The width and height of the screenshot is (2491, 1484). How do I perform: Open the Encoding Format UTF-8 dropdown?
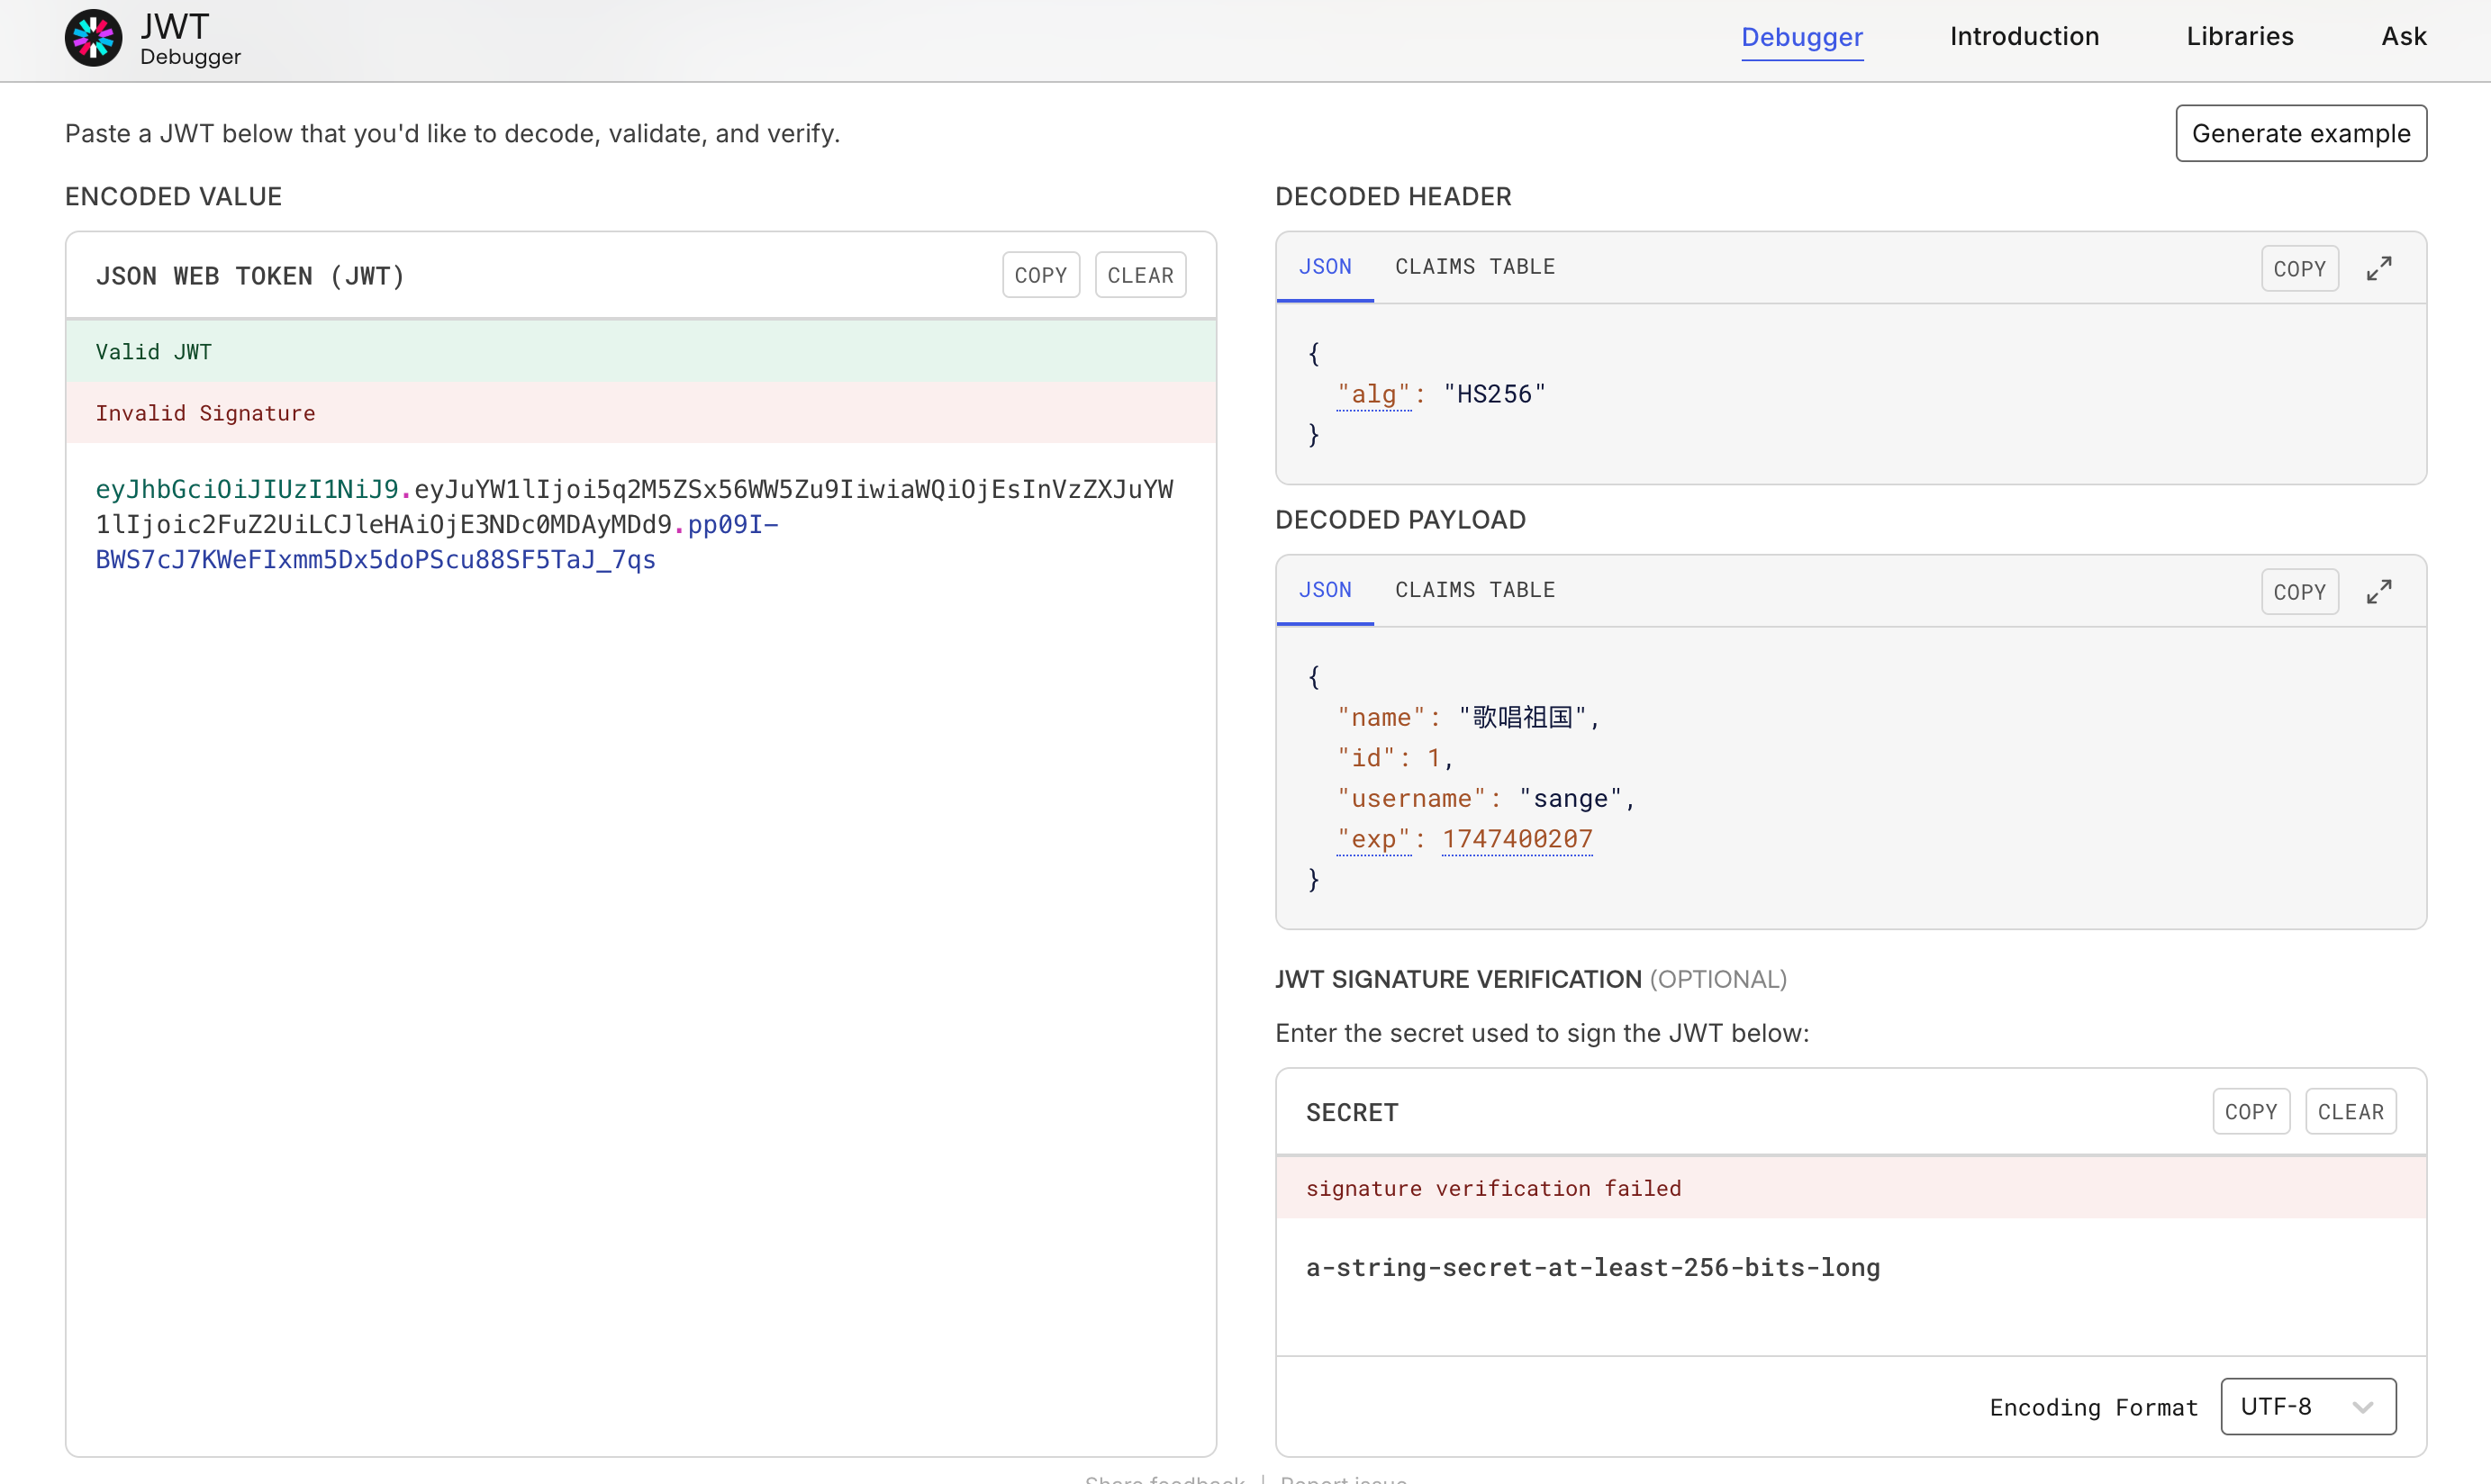(x=2307, y=1406)
